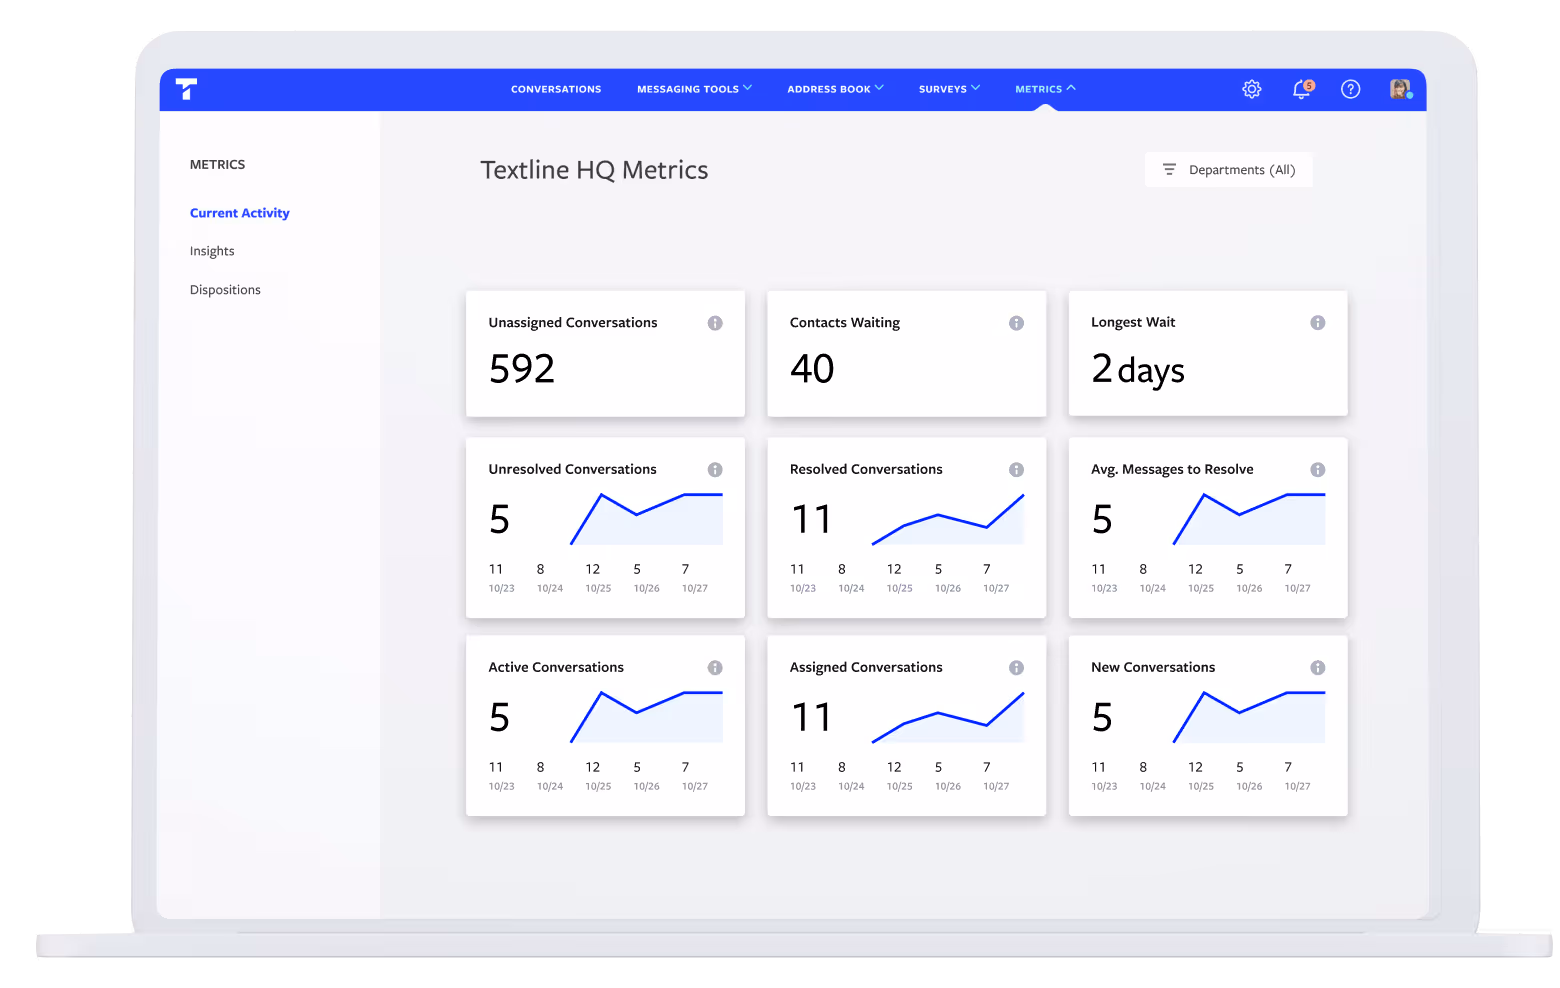Click the Unresolved Conversations trend chart
The width and height of the screenshot is (1560, 988).
click(646, 519)
